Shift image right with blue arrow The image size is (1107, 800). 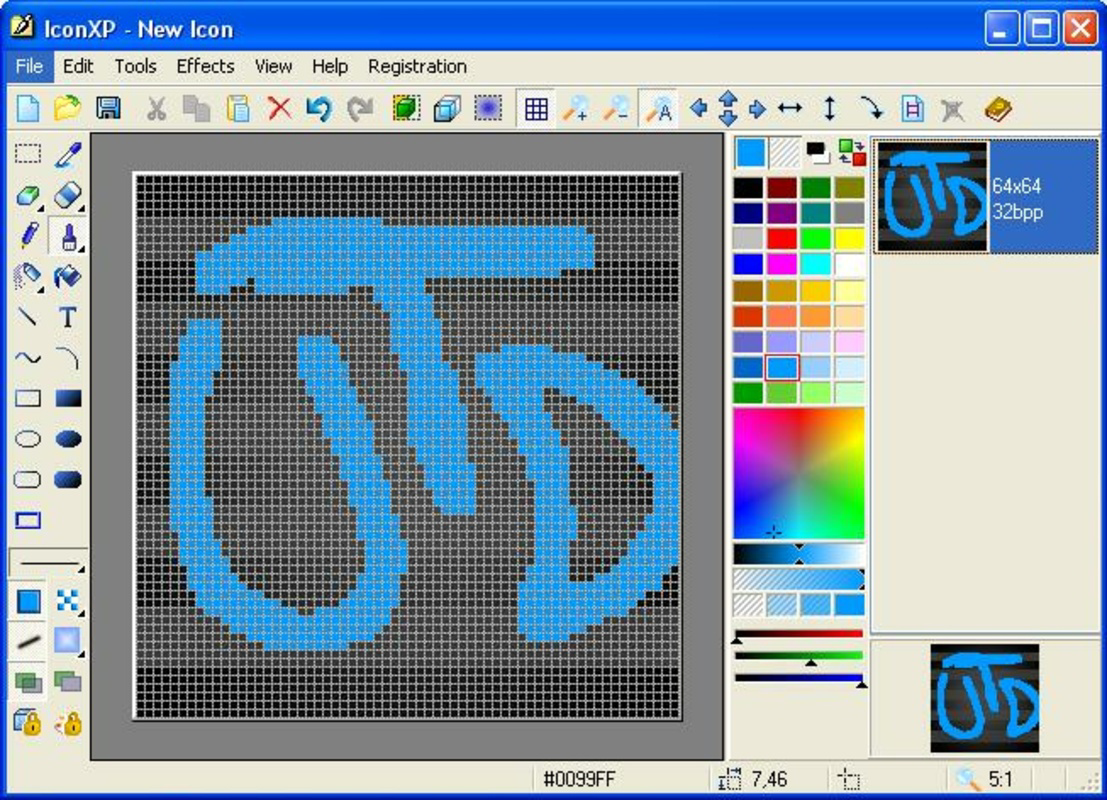point(757,109)
